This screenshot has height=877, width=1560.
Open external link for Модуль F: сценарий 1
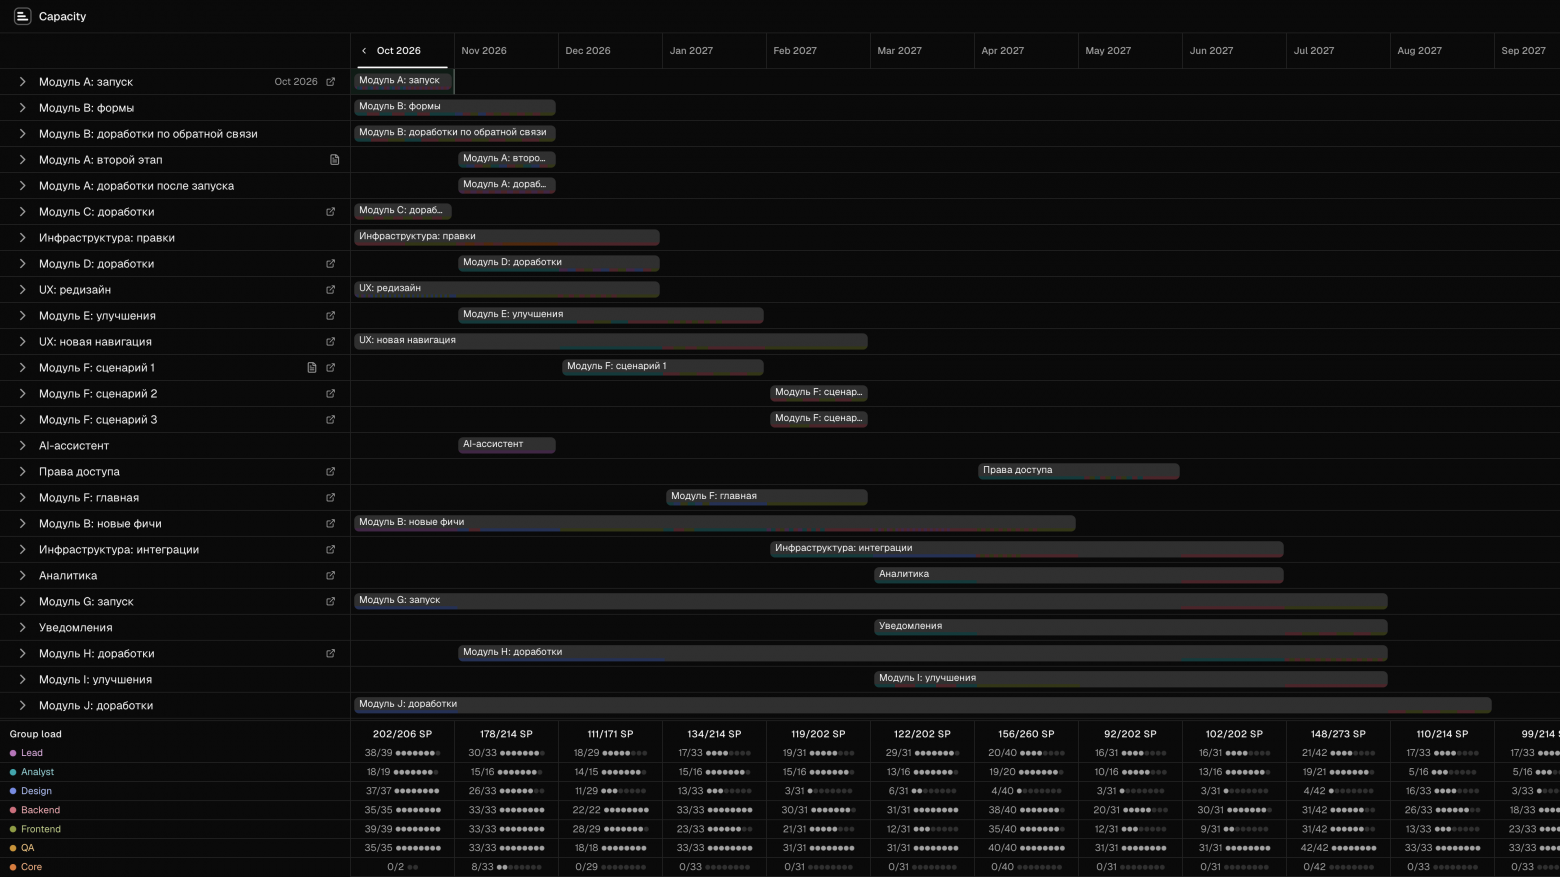[331, 368]
